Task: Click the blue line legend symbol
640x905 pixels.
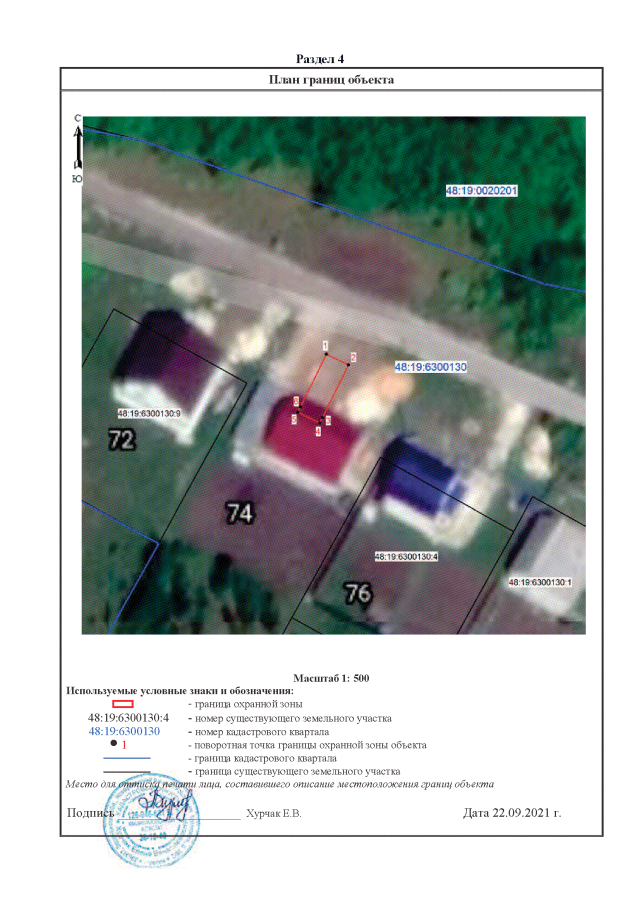Action: 125,758
